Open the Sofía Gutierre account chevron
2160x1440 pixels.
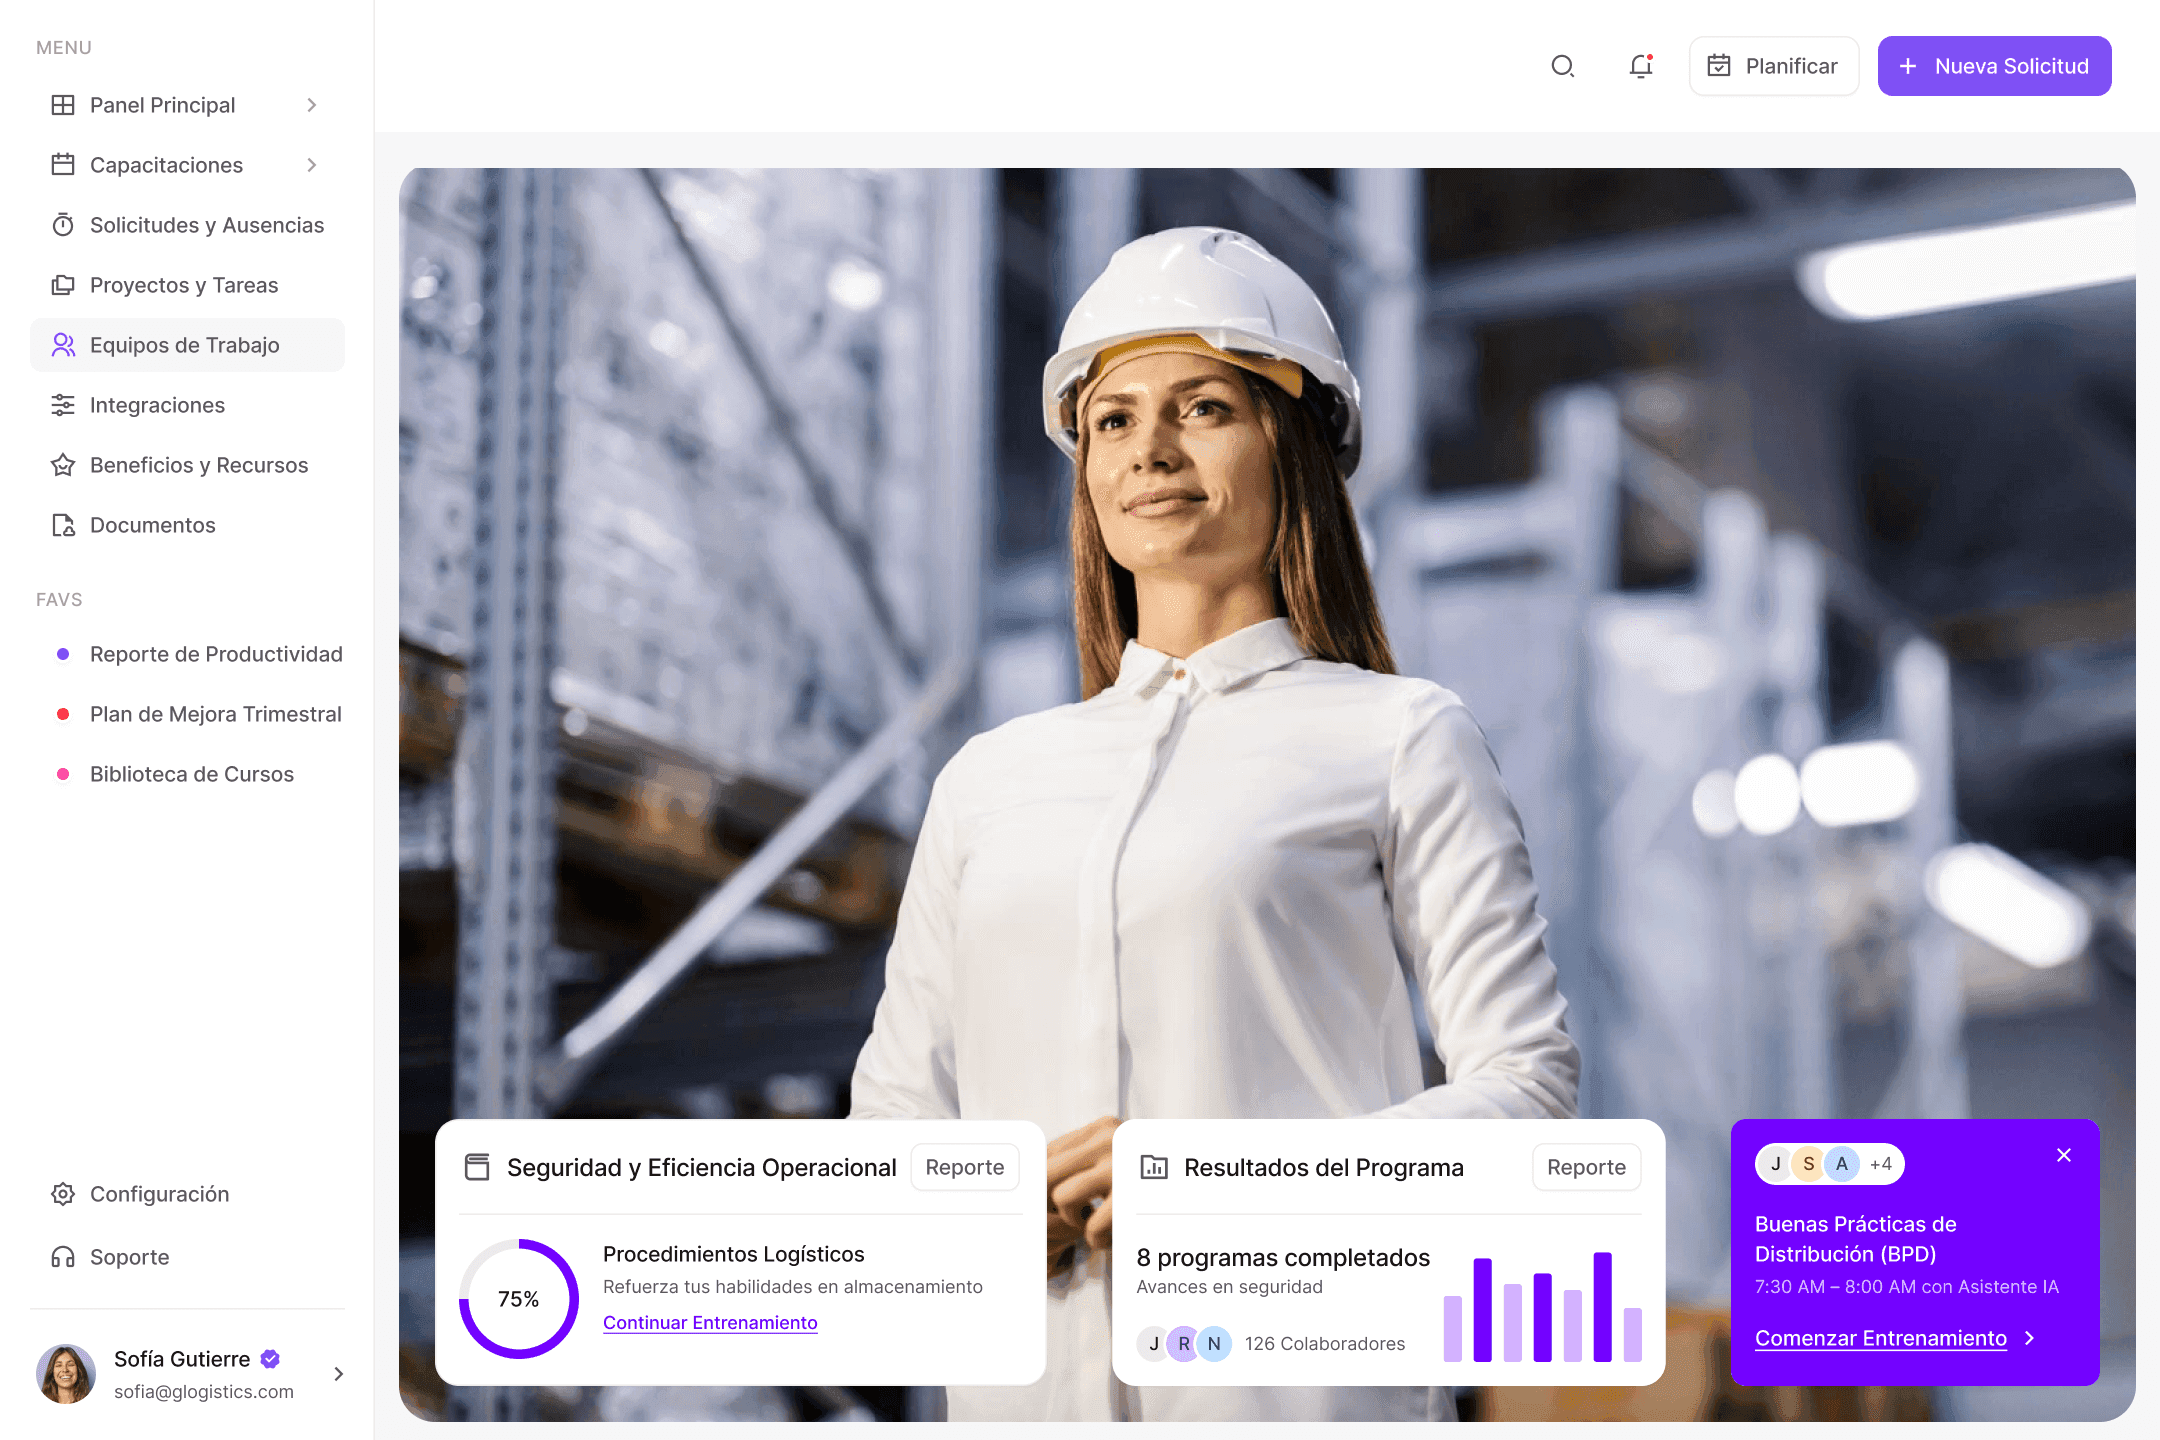click(x=339, y=1374)
